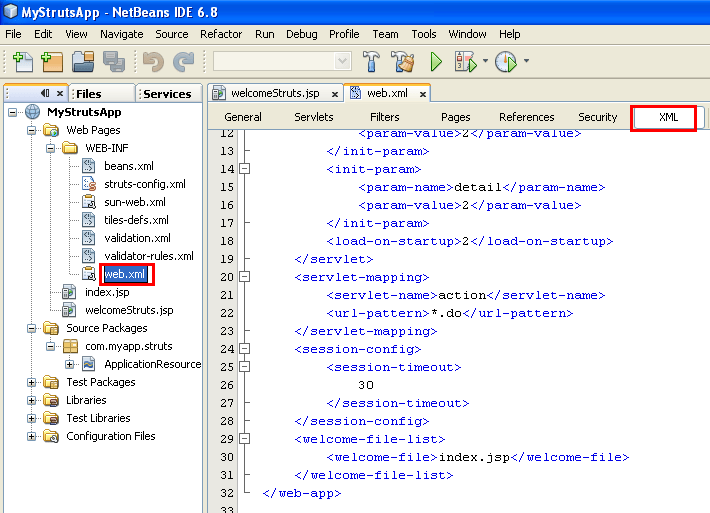Viewport: 710px width, 513px height.
Task: Click the New Project toolbar icon
Action: 52,62
